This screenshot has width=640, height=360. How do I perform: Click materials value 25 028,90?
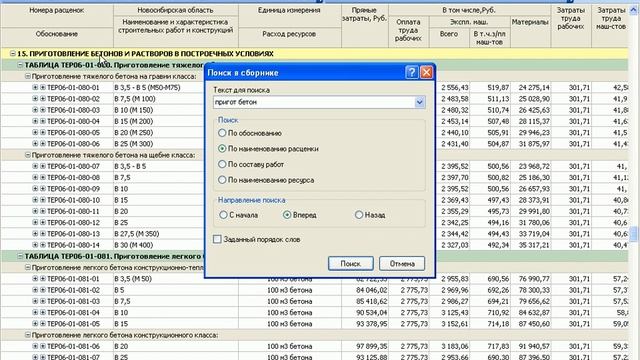pos(534,99)
